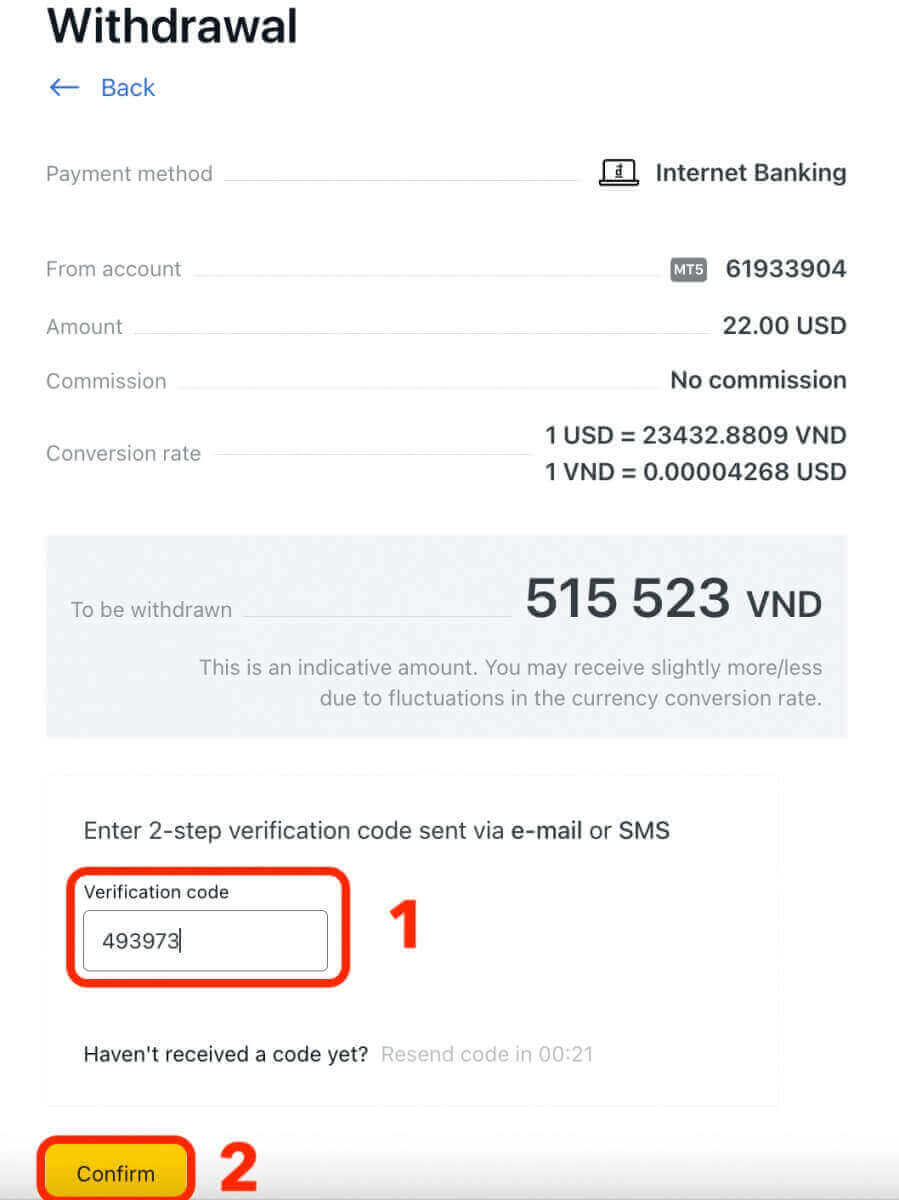Click the Resend code countdown link
The image size is (899, 1200).
[x=487, y=1054]
